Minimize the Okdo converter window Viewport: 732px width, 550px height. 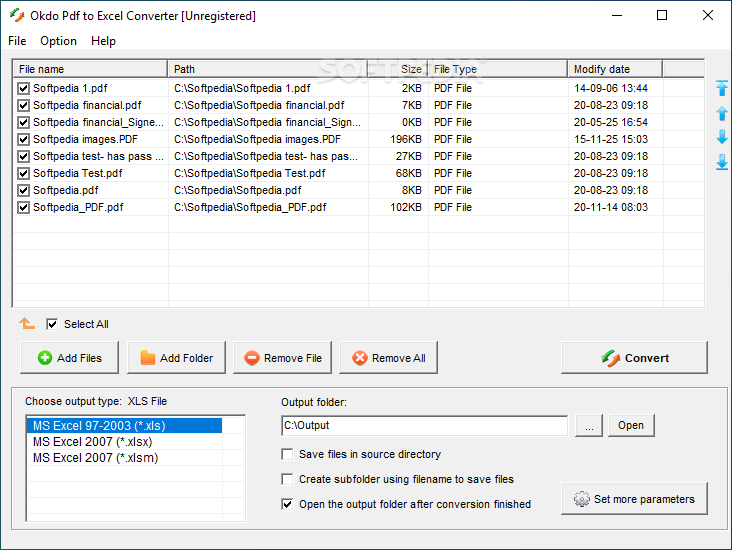pos(617,15)
